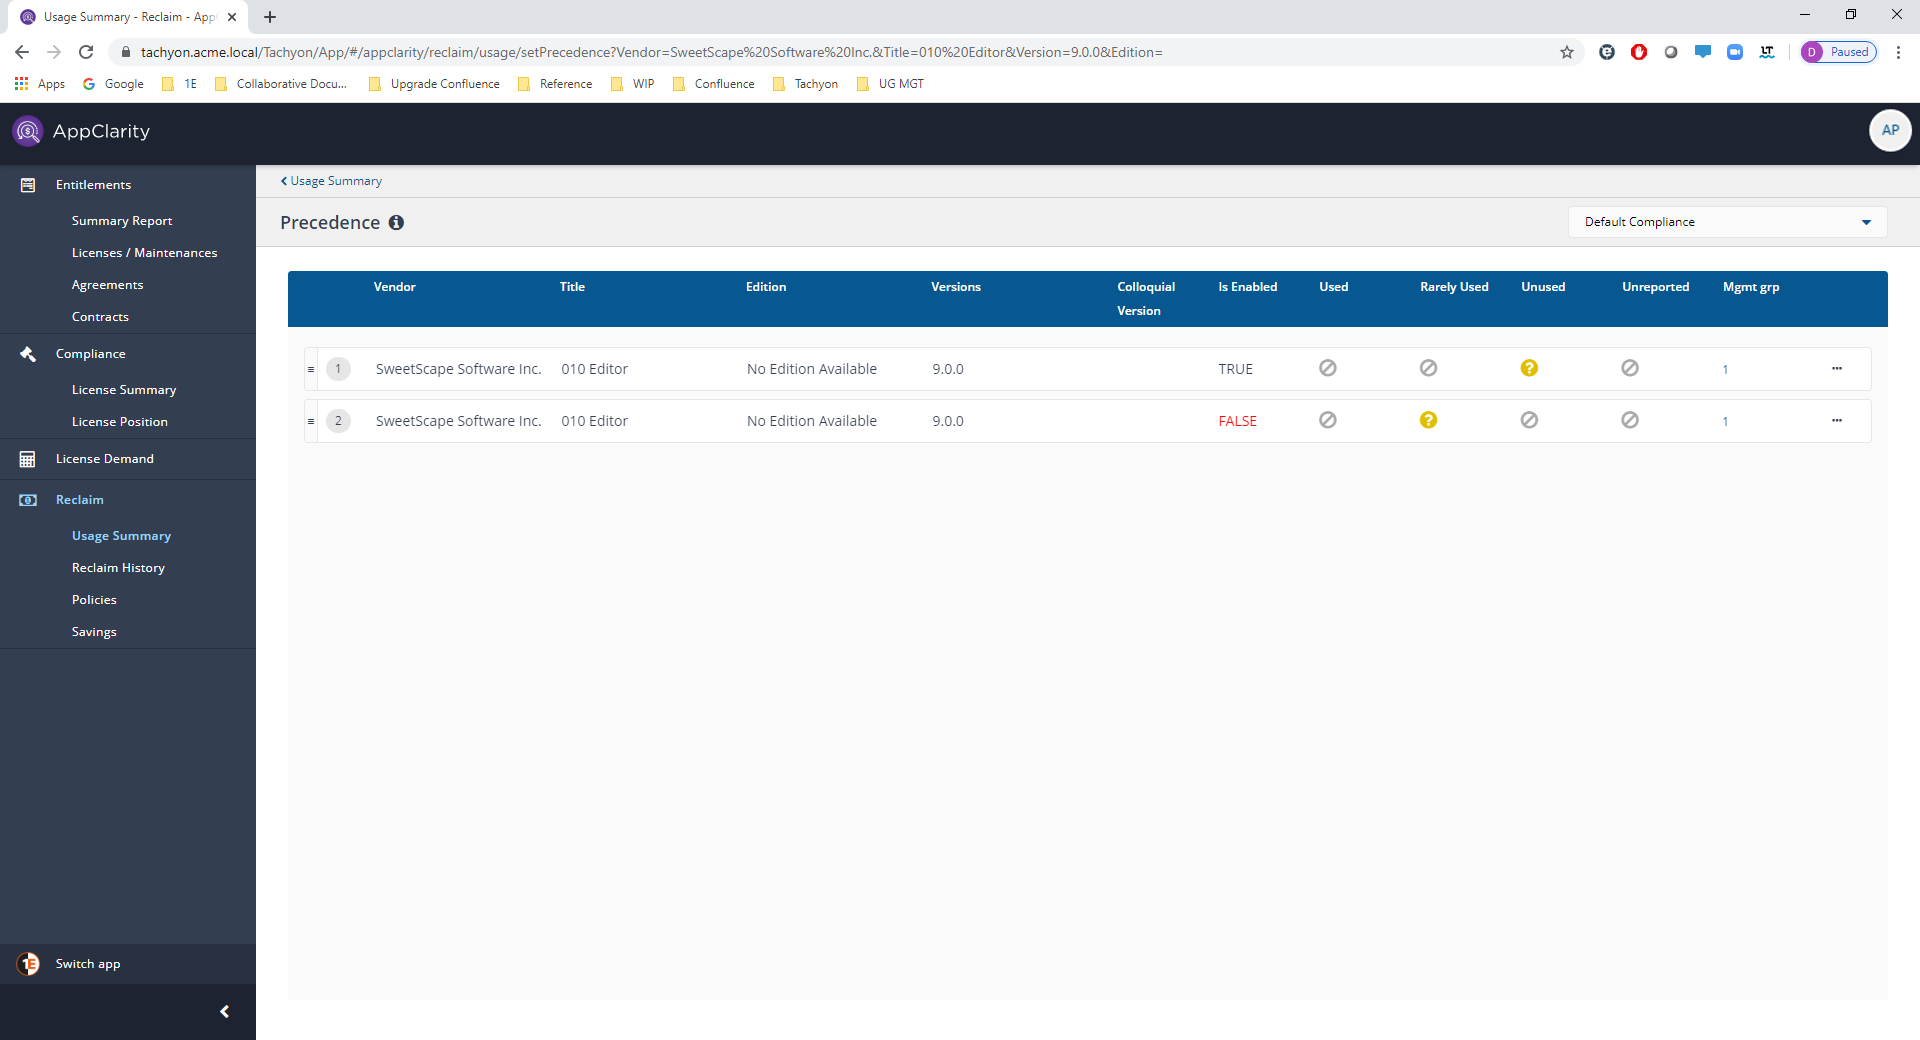Open the Default Compliance dropdown
This screenshot has width=1920, height=1040.
coord(1727,222)
